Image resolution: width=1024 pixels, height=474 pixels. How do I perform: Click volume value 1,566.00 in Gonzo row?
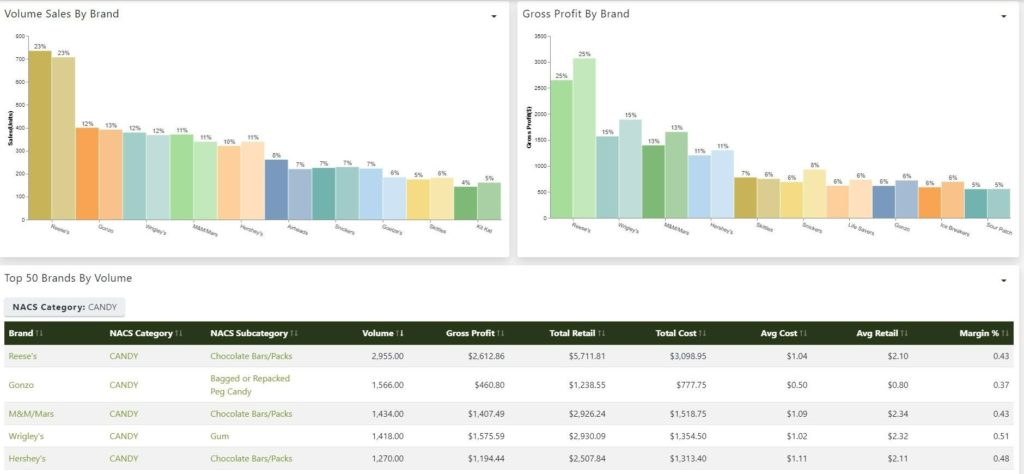tap(388, 385)
